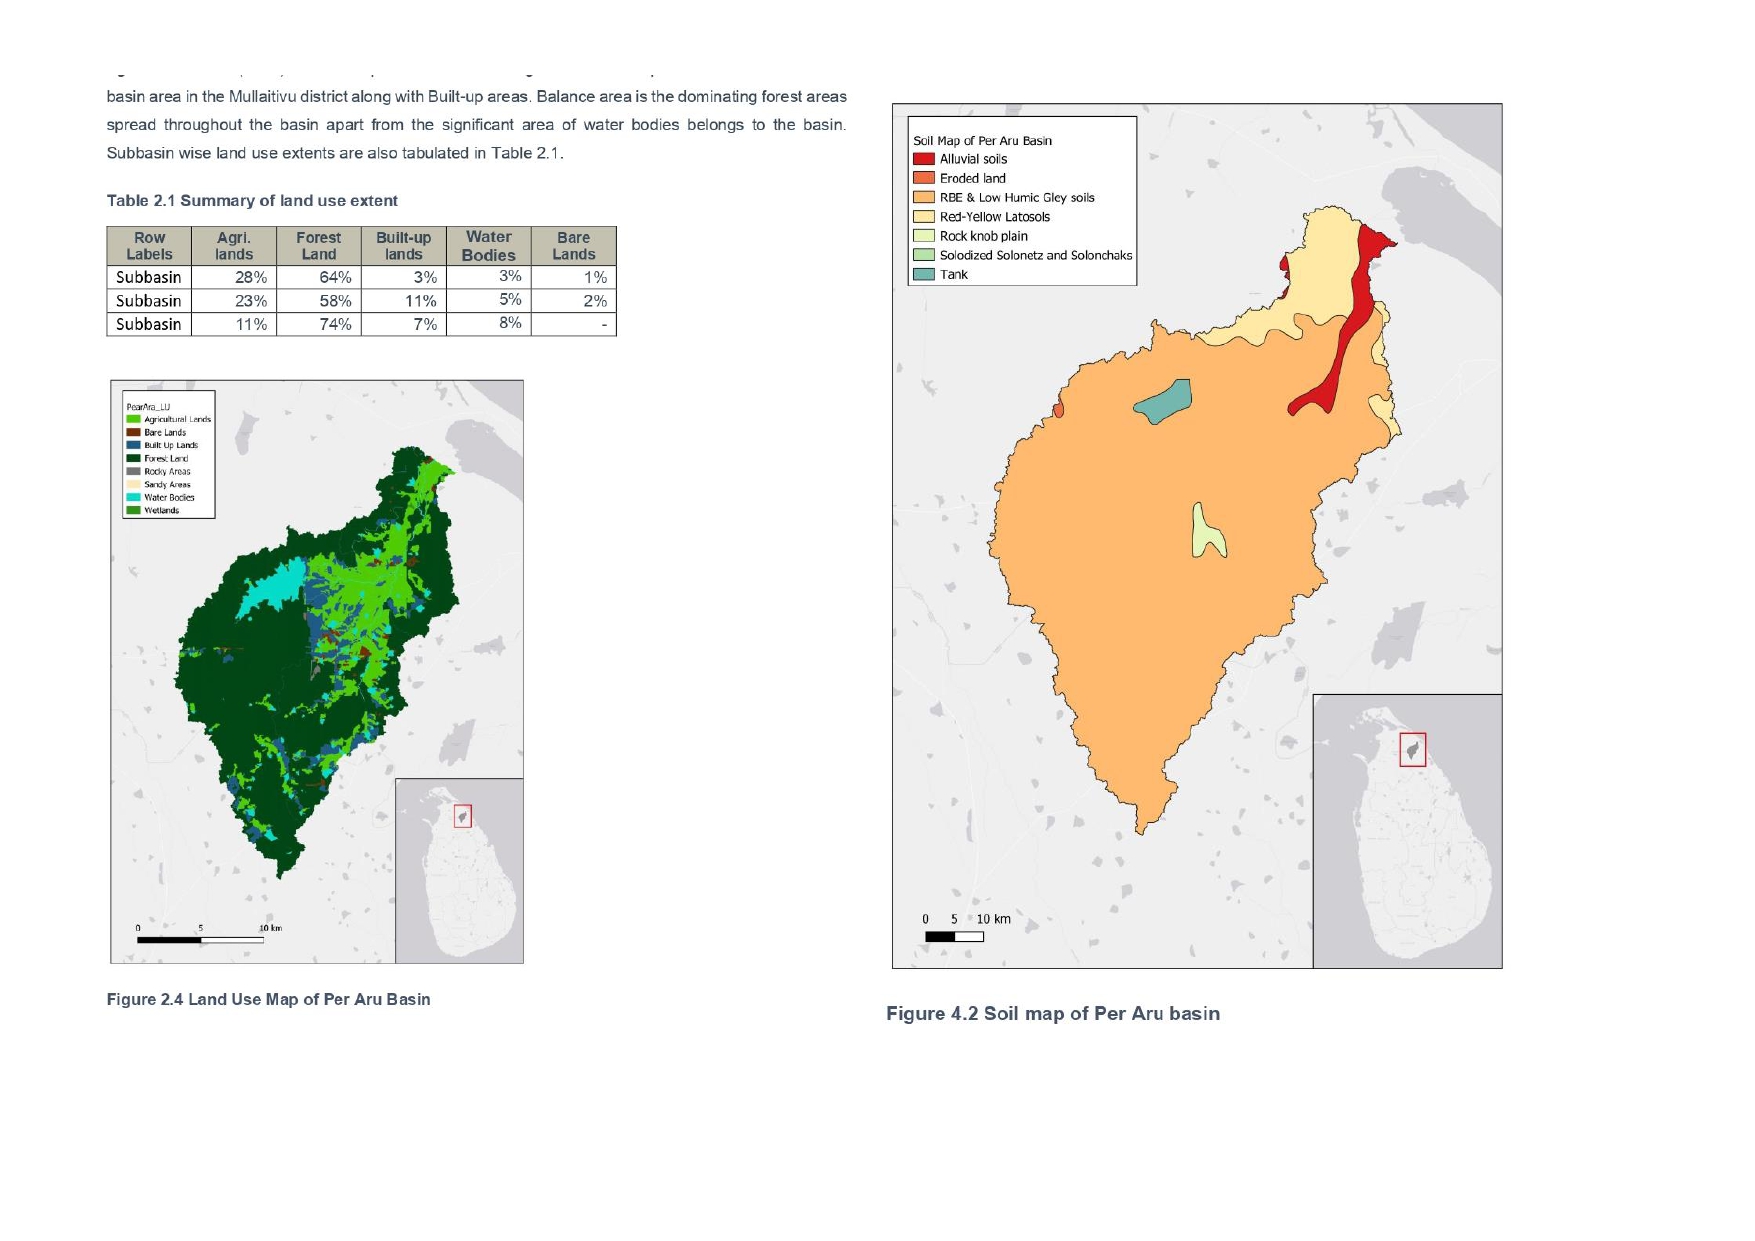1755x1241 pixels.
Task: Select the 74% cell in the table
Action: click(334, 324)
